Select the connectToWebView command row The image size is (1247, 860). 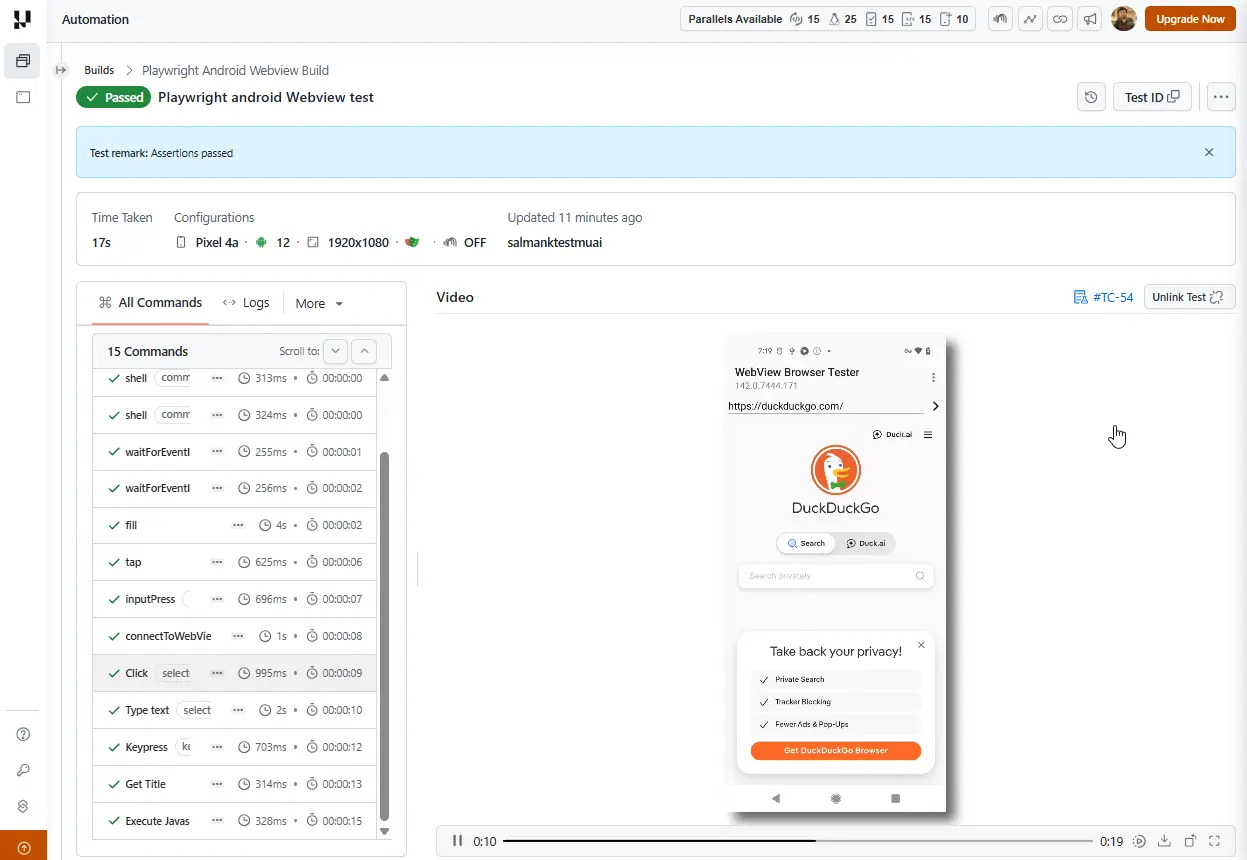tap(235, 636)
